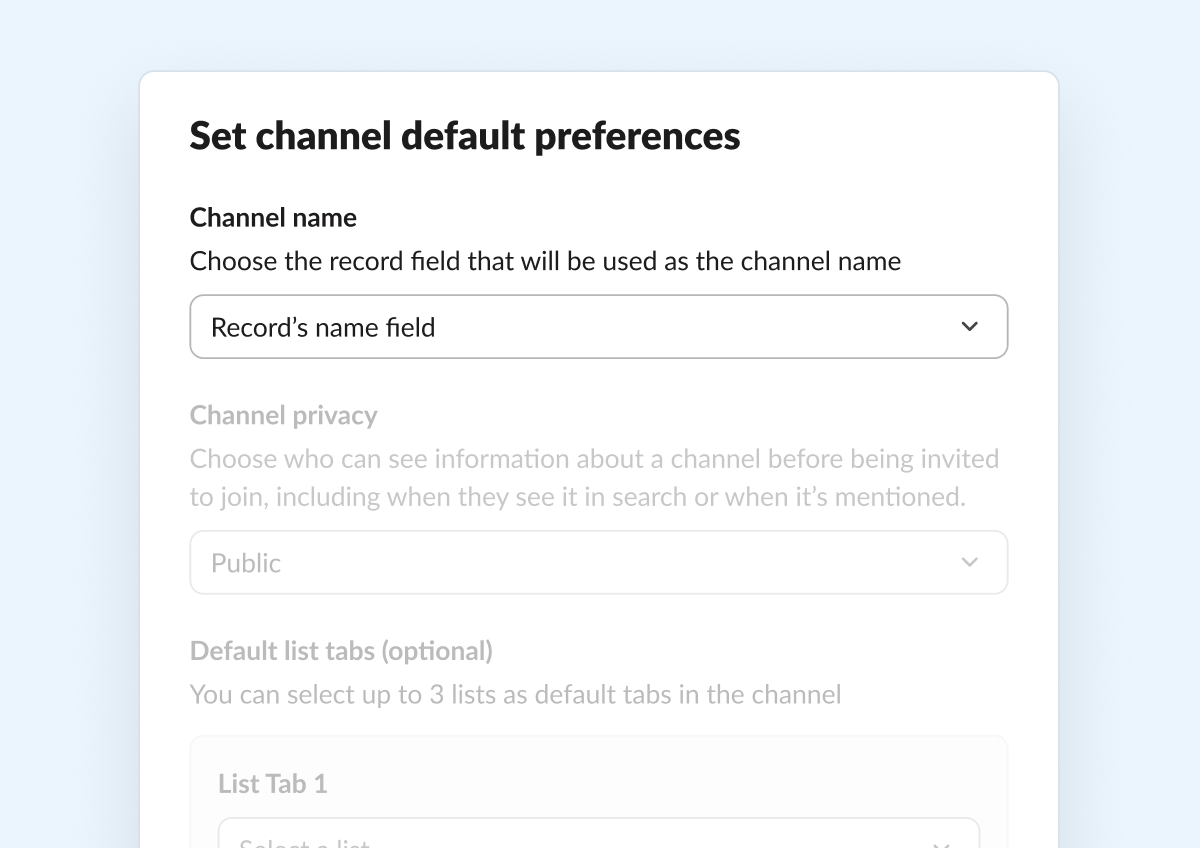1200x848 pixels.
Task: Click the chevron in the Channel name selector
Action: click(969, 327)
